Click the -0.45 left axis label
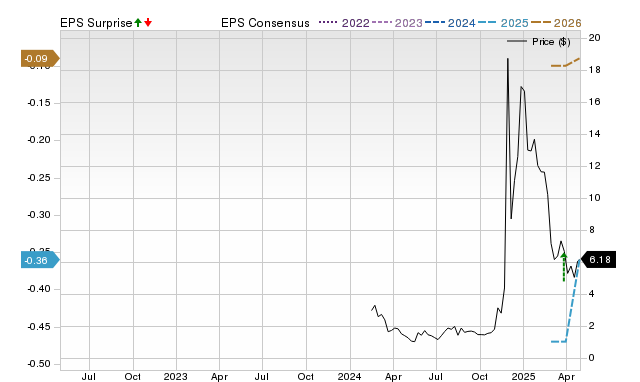Image resolution: width=640 pixels, height=382 pixels. click(x=39, y=327)
